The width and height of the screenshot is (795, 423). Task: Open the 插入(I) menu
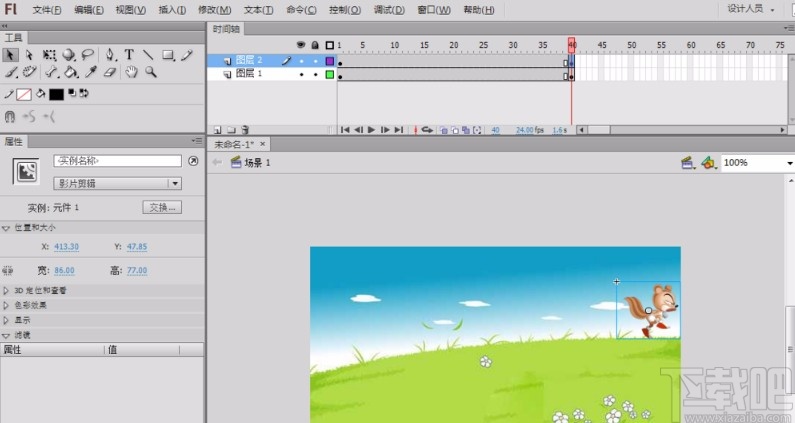pyautogui.click(x=172, y=10)
